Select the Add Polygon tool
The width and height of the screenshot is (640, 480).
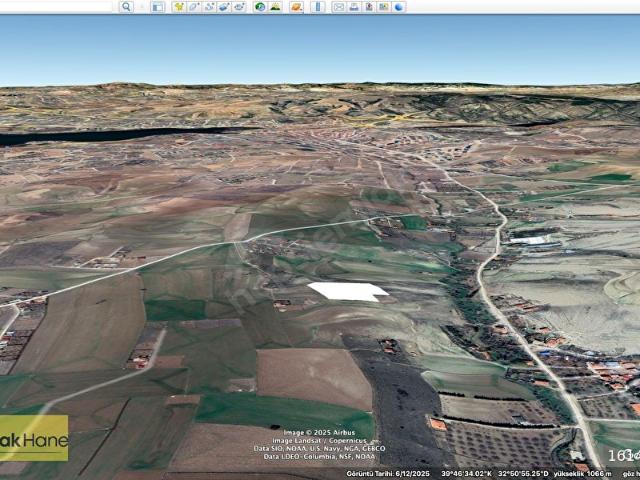click(x=194, y=6)
